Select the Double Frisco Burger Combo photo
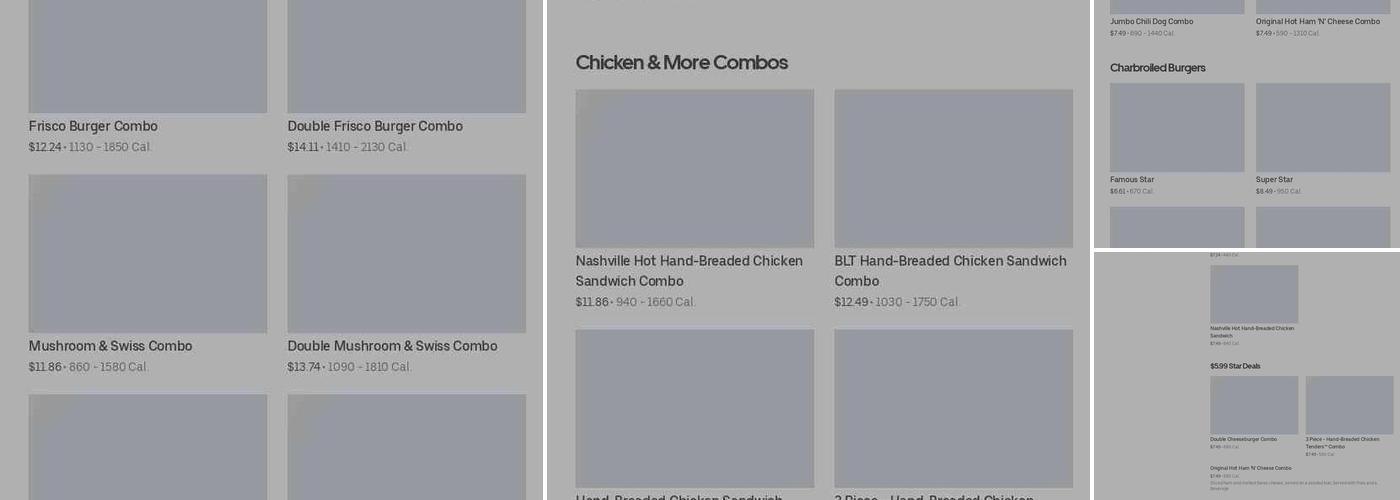Image resolution: width=1400 pixels, height=500 pixels. pyautogui.click(x=406, y=56)
